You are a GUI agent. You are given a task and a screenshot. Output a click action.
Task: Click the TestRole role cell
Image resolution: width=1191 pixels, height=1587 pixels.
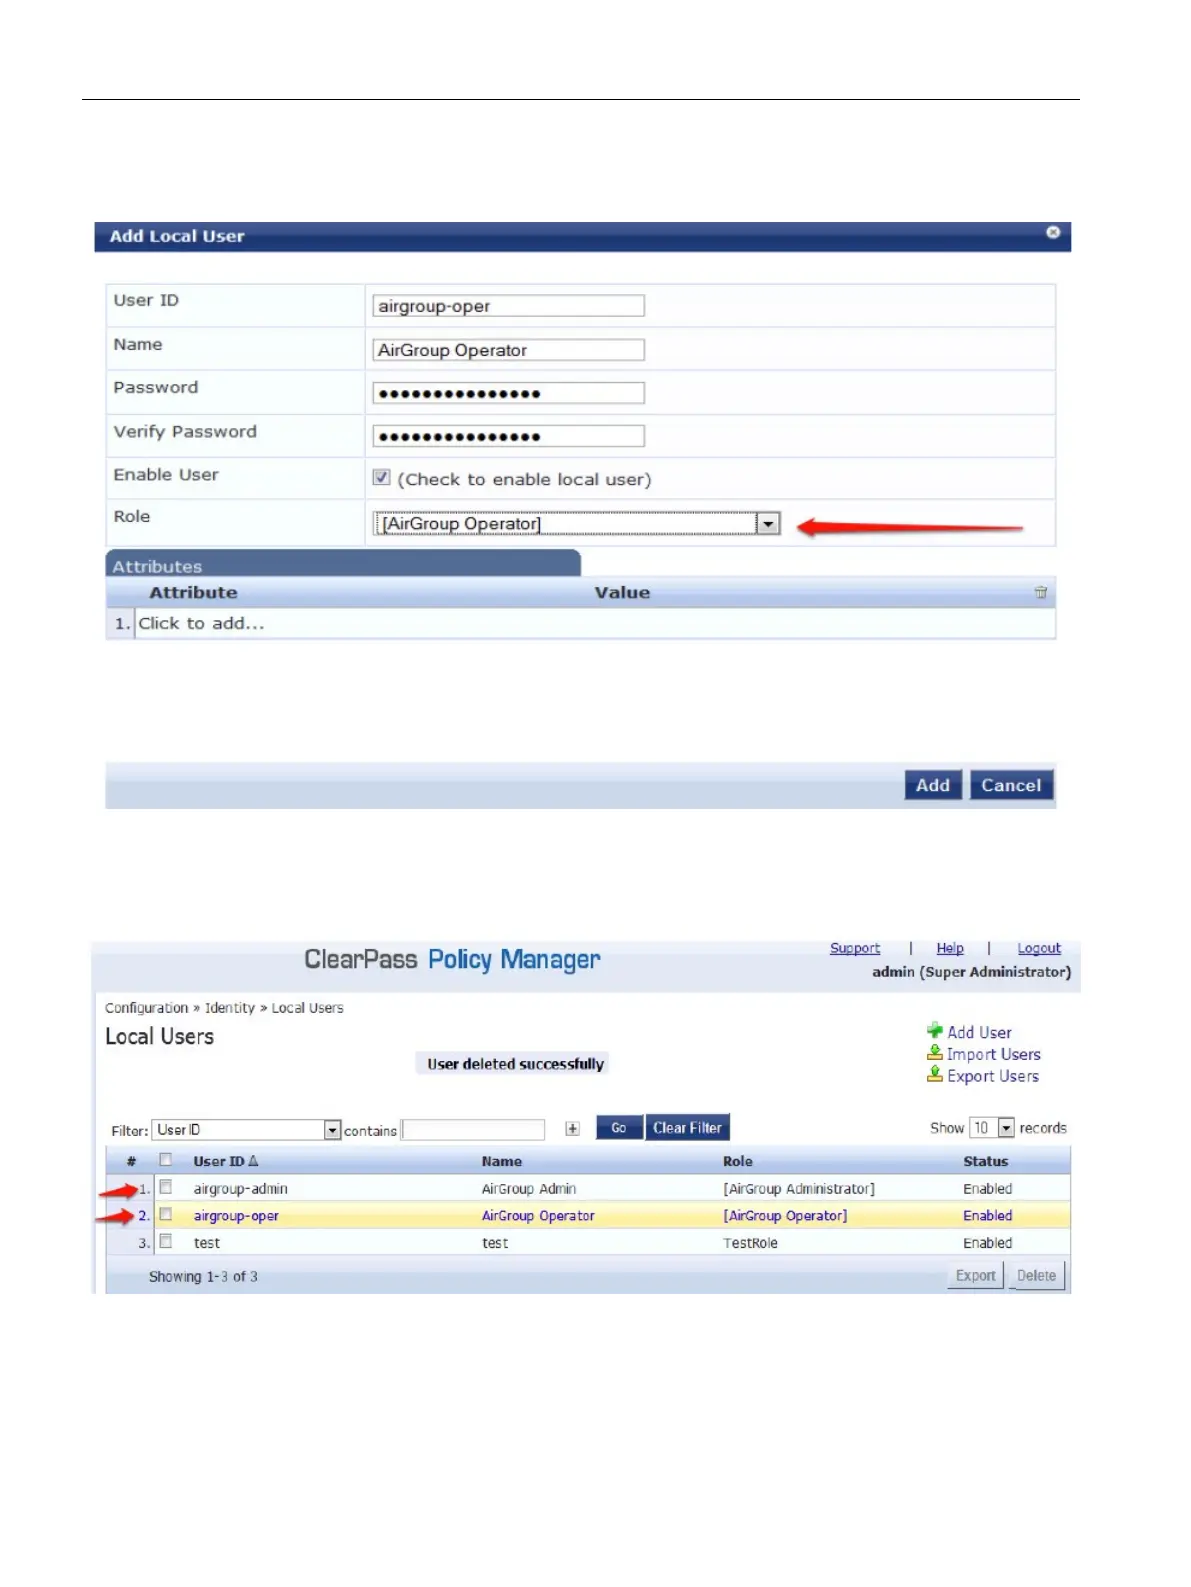[750, 1243]
